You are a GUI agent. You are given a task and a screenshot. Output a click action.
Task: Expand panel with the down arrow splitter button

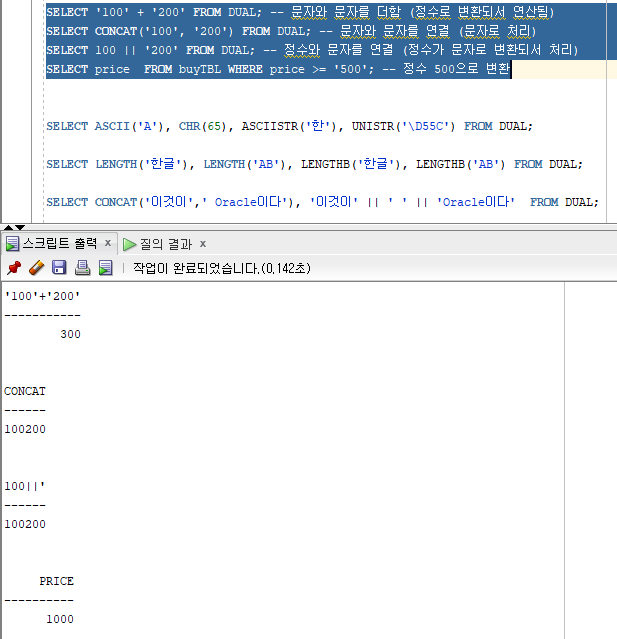(x=20, y=227)
